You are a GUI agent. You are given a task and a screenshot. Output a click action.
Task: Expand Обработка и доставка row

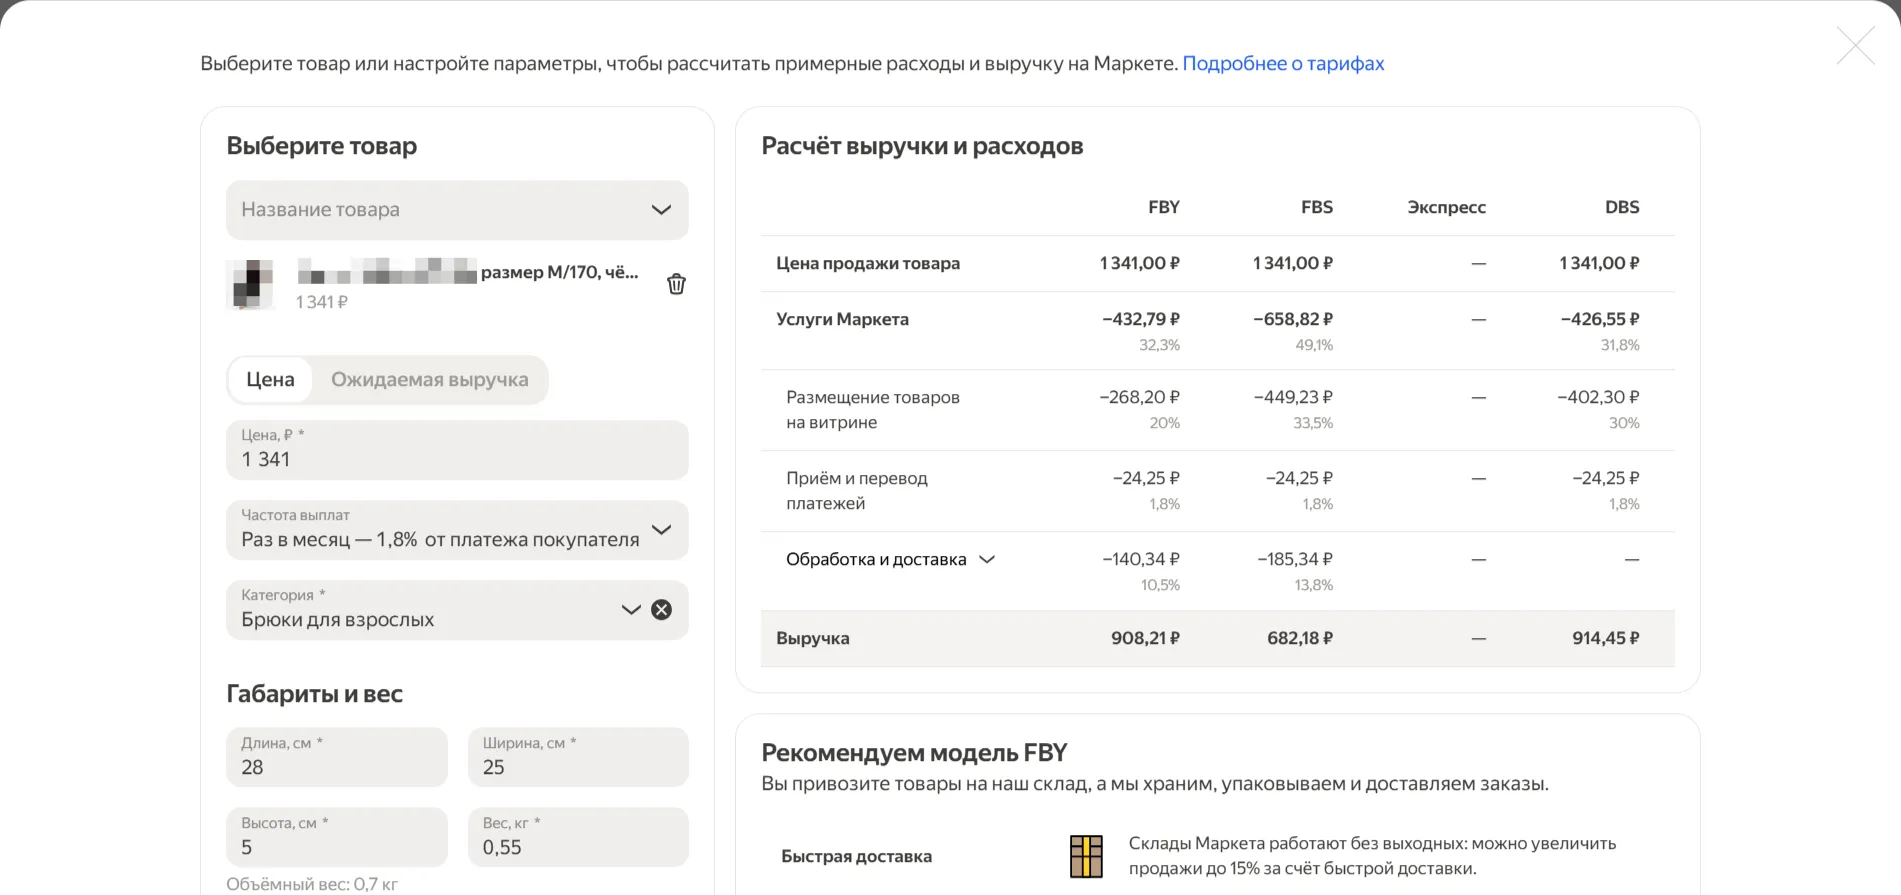[987, 559]
